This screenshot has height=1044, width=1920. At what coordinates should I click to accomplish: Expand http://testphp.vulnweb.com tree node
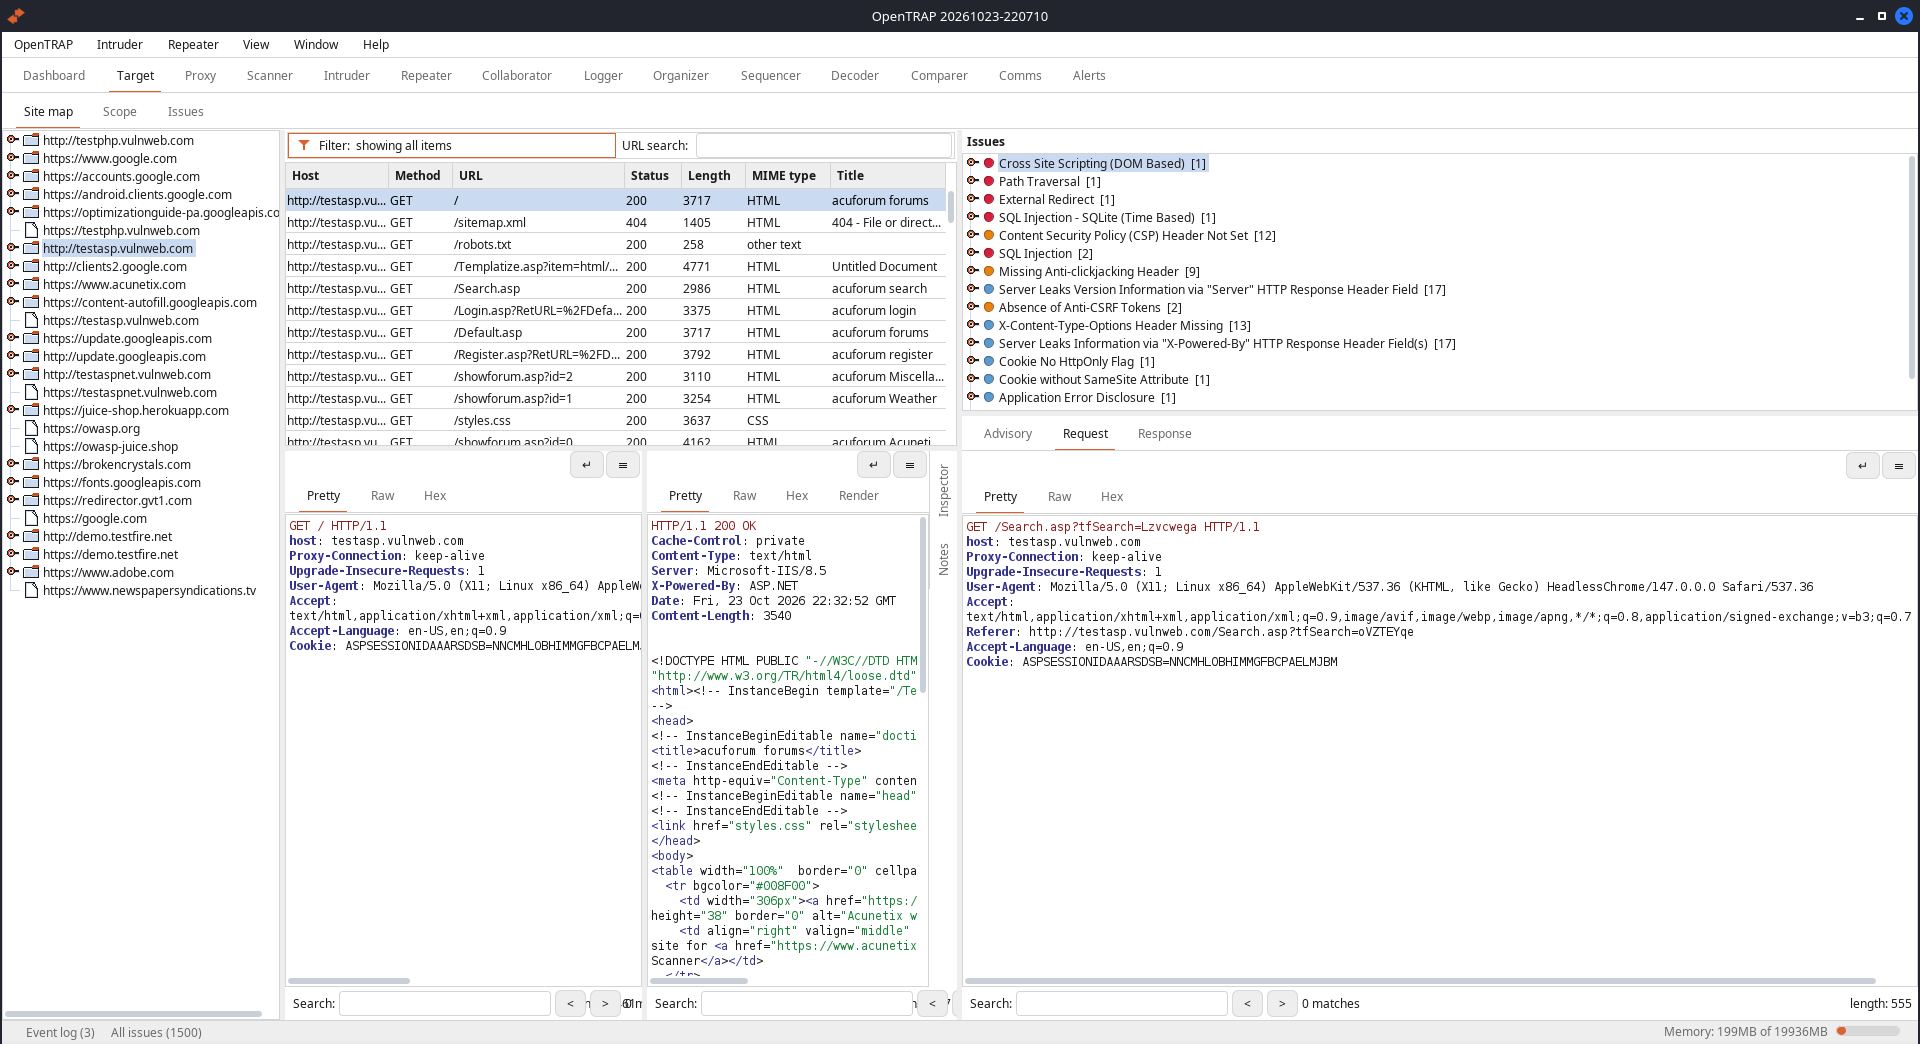(12, 140)
